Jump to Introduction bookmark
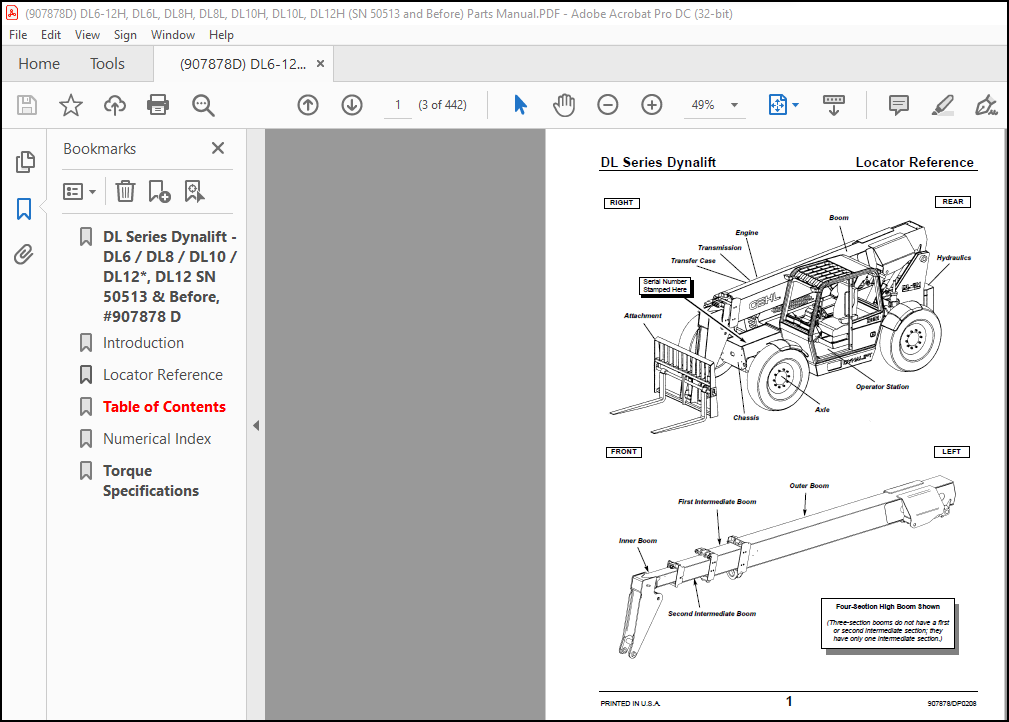 coord(143,343)
